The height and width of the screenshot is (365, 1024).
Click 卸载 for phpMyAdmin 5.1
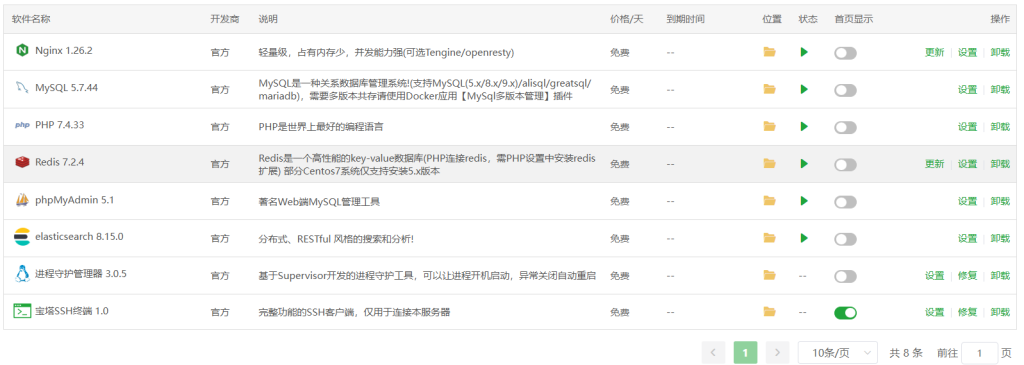click(1000, 201)
